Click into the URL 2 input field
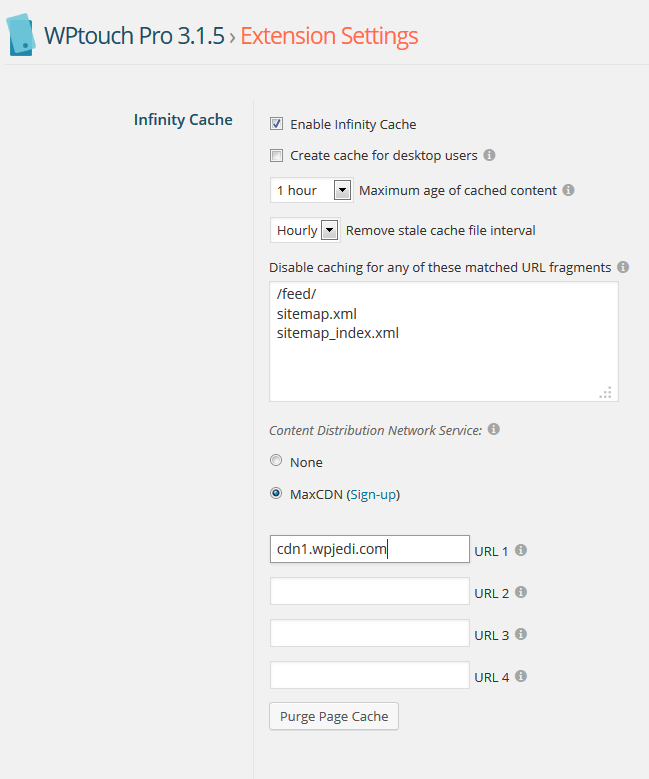Image resolution: width=649 pixels, height=779 pixels. 370,591
